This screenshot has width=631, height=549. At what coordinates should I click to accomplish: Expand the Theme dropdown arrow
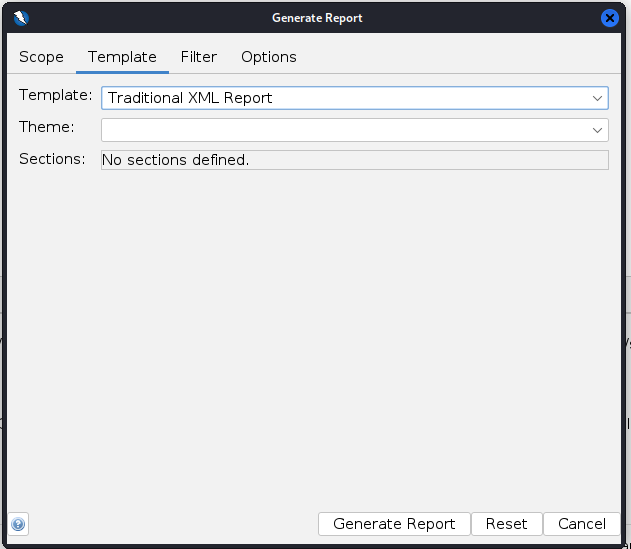coord(597,129)
